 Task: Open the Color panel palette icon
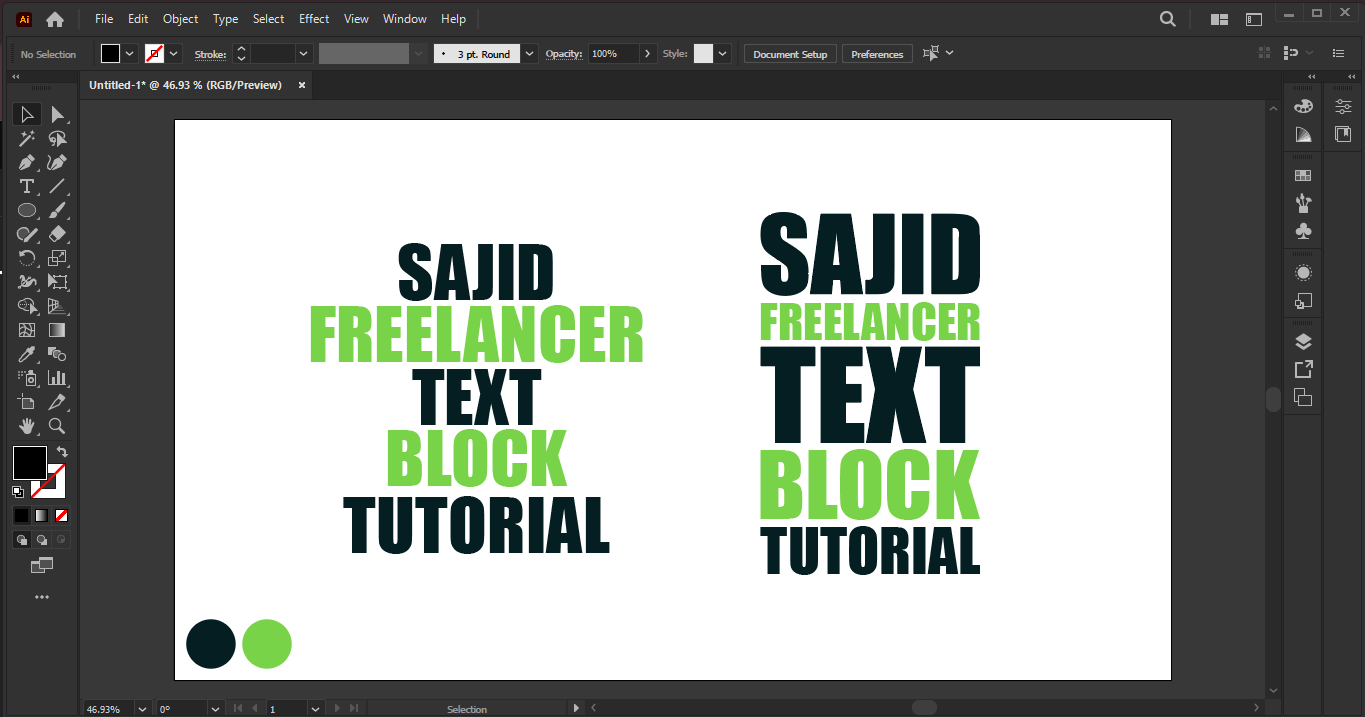coord(1303,106)
